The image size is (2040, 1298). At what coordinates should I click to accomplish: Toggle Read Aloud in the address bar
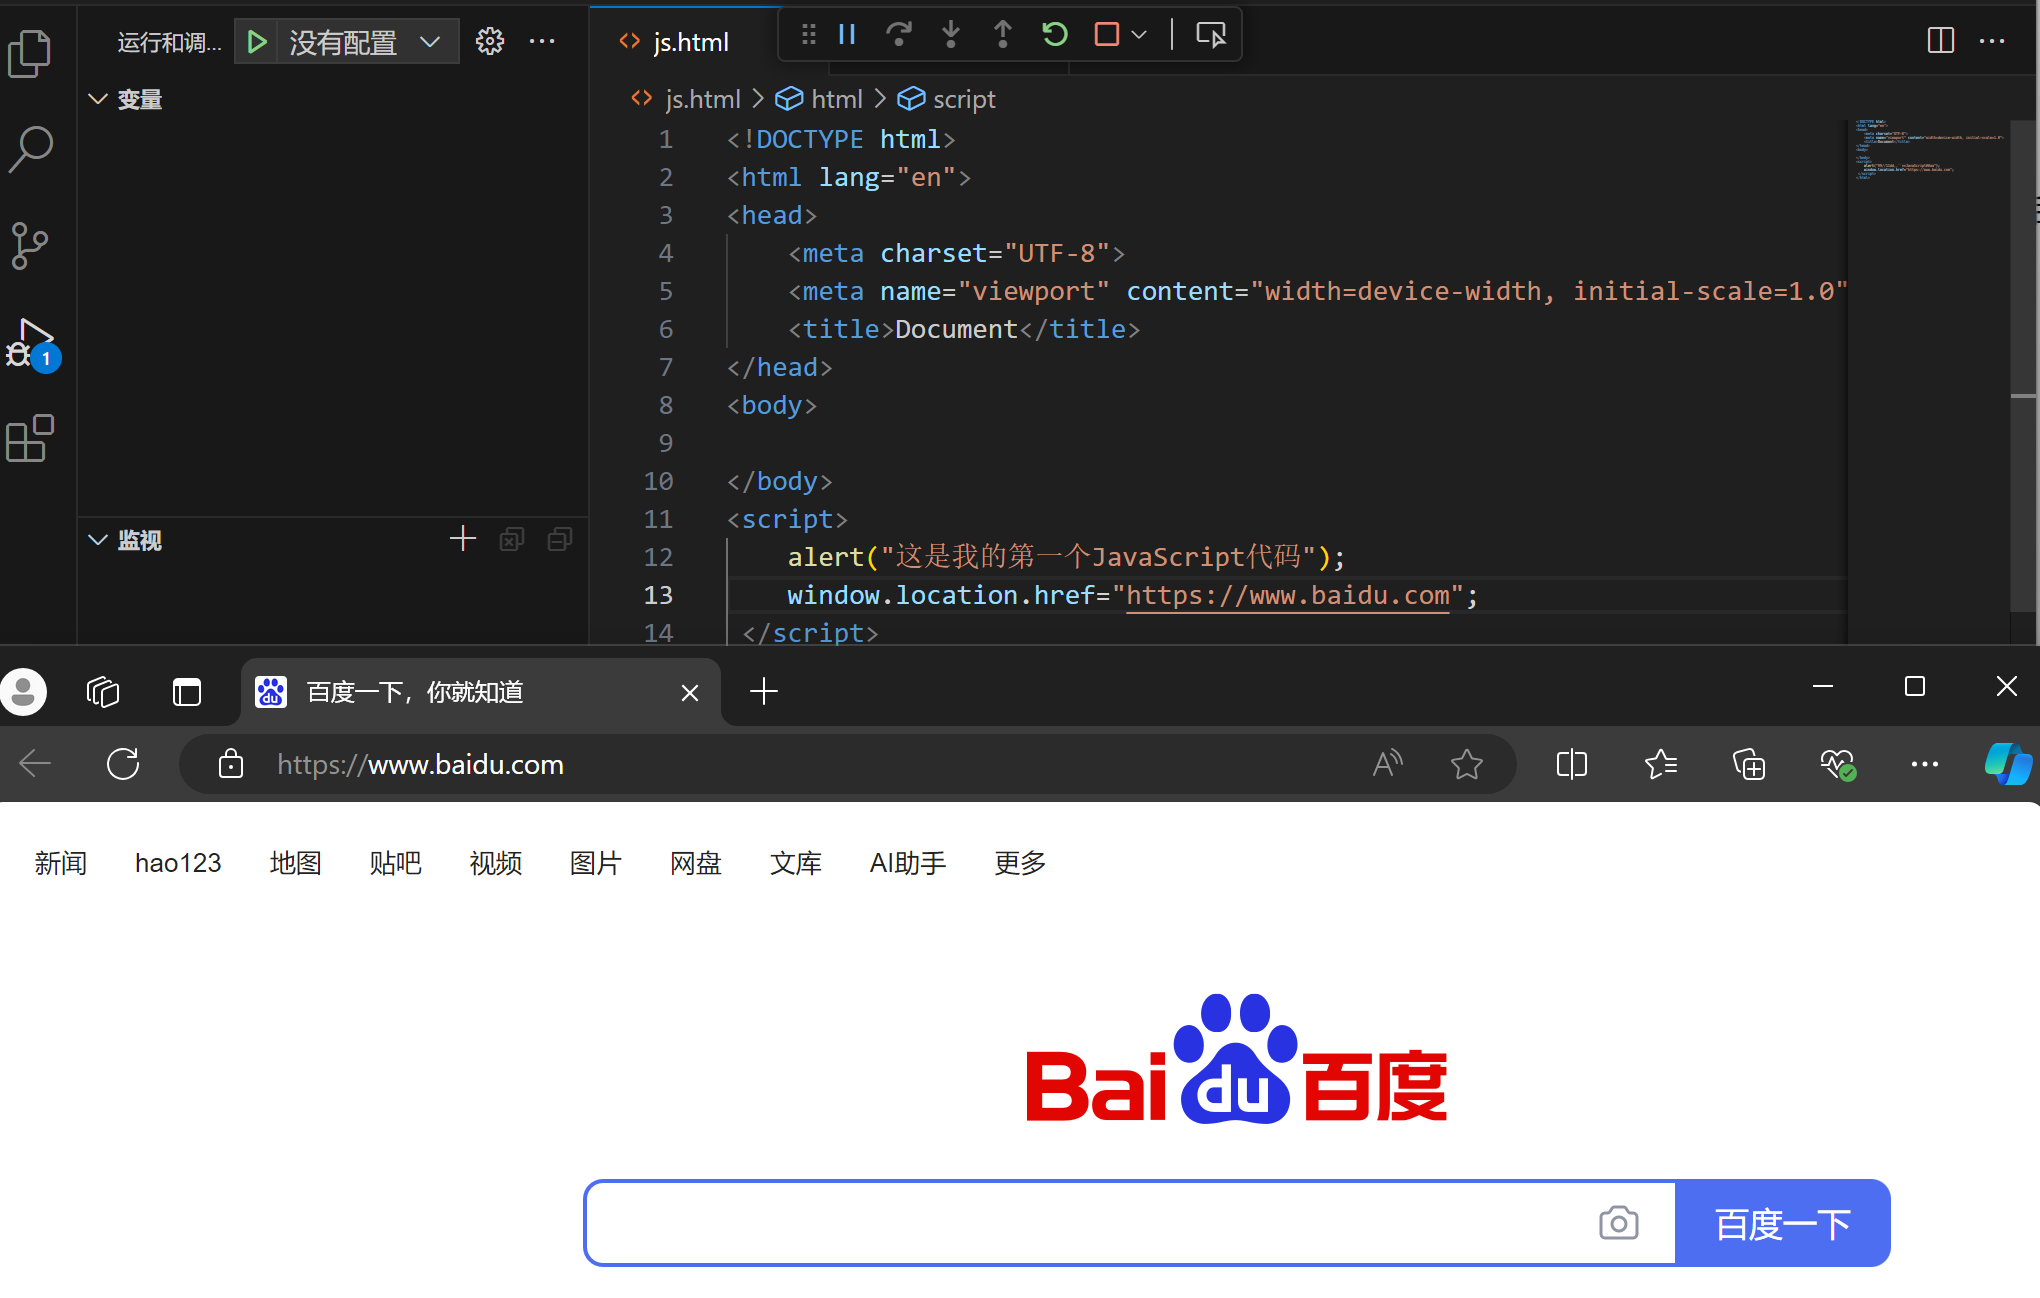1388,764
